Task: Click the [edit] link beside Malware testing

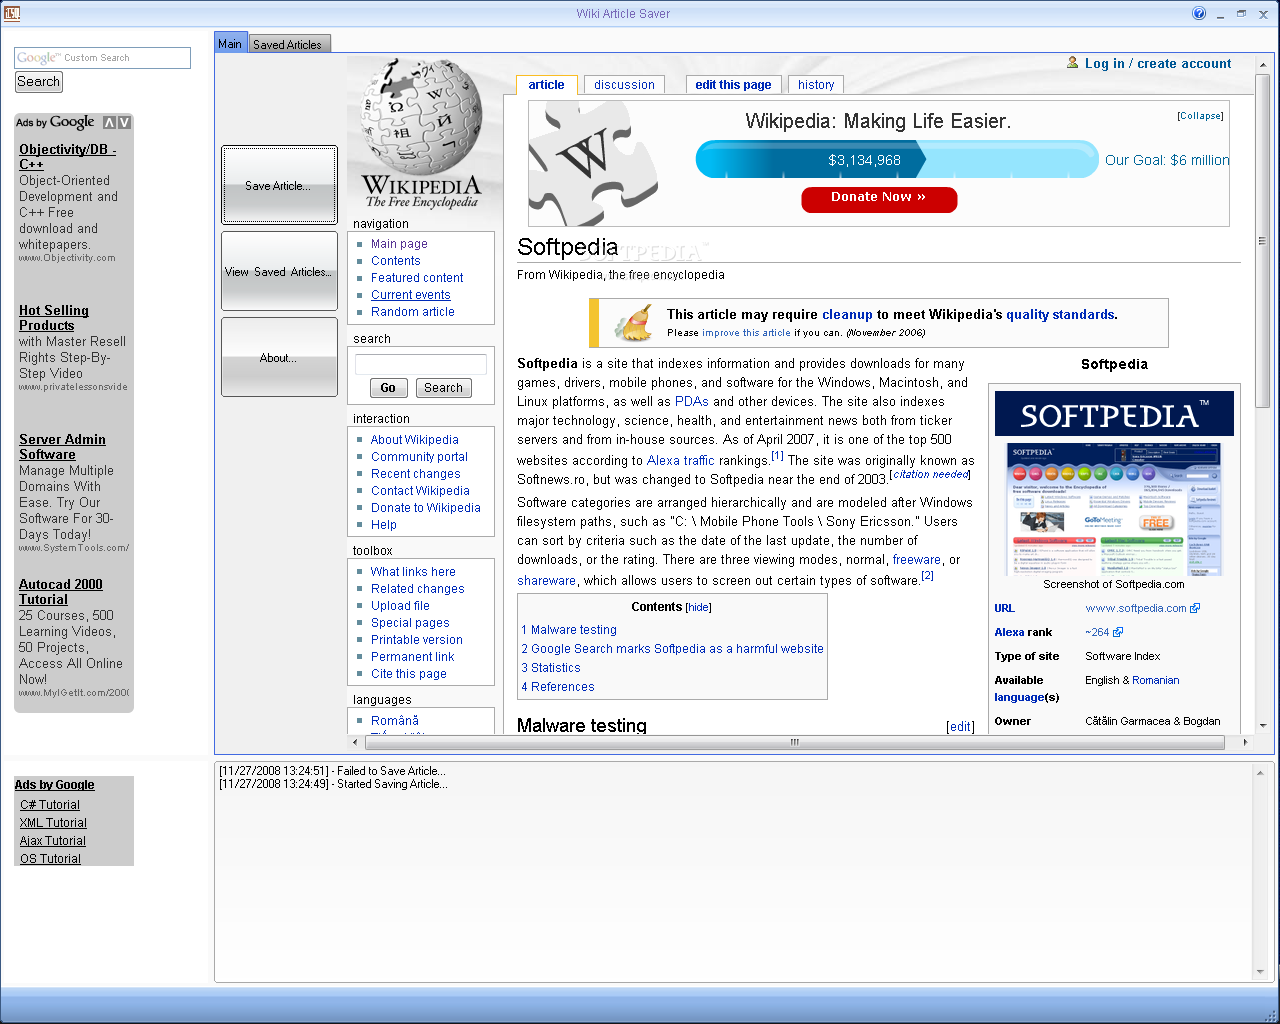Action: [960, 727]
